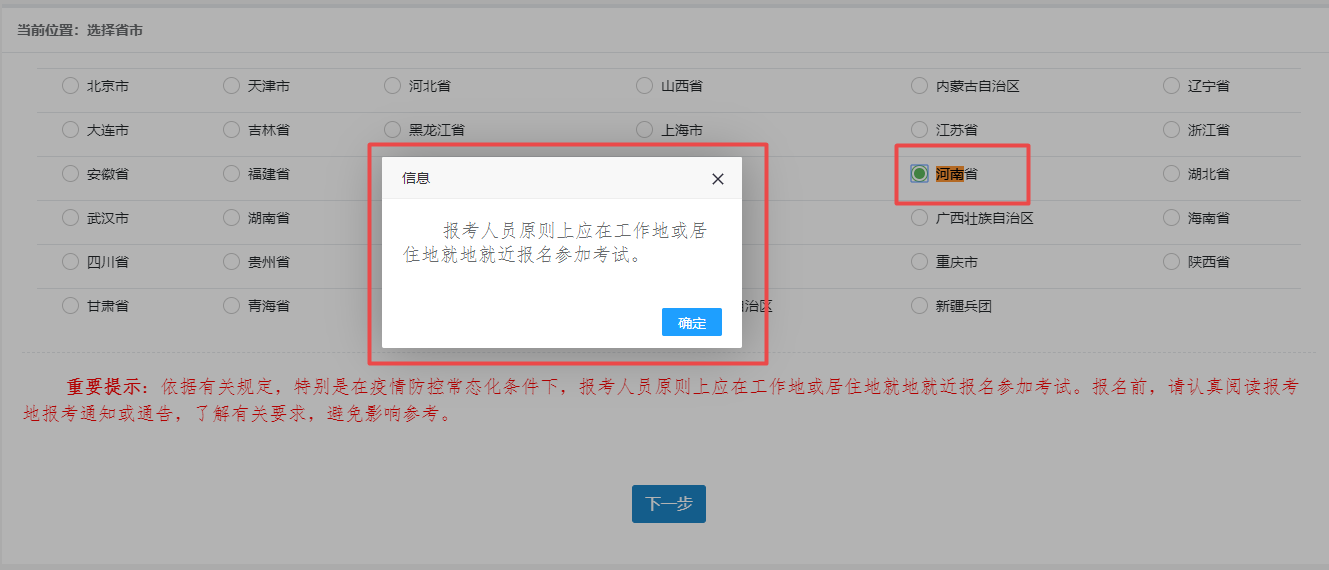Choose the 湖北省 radio option
The height and width of the screenshot is (570, 1329).
pyautogui.click(x=1171, y=174)
